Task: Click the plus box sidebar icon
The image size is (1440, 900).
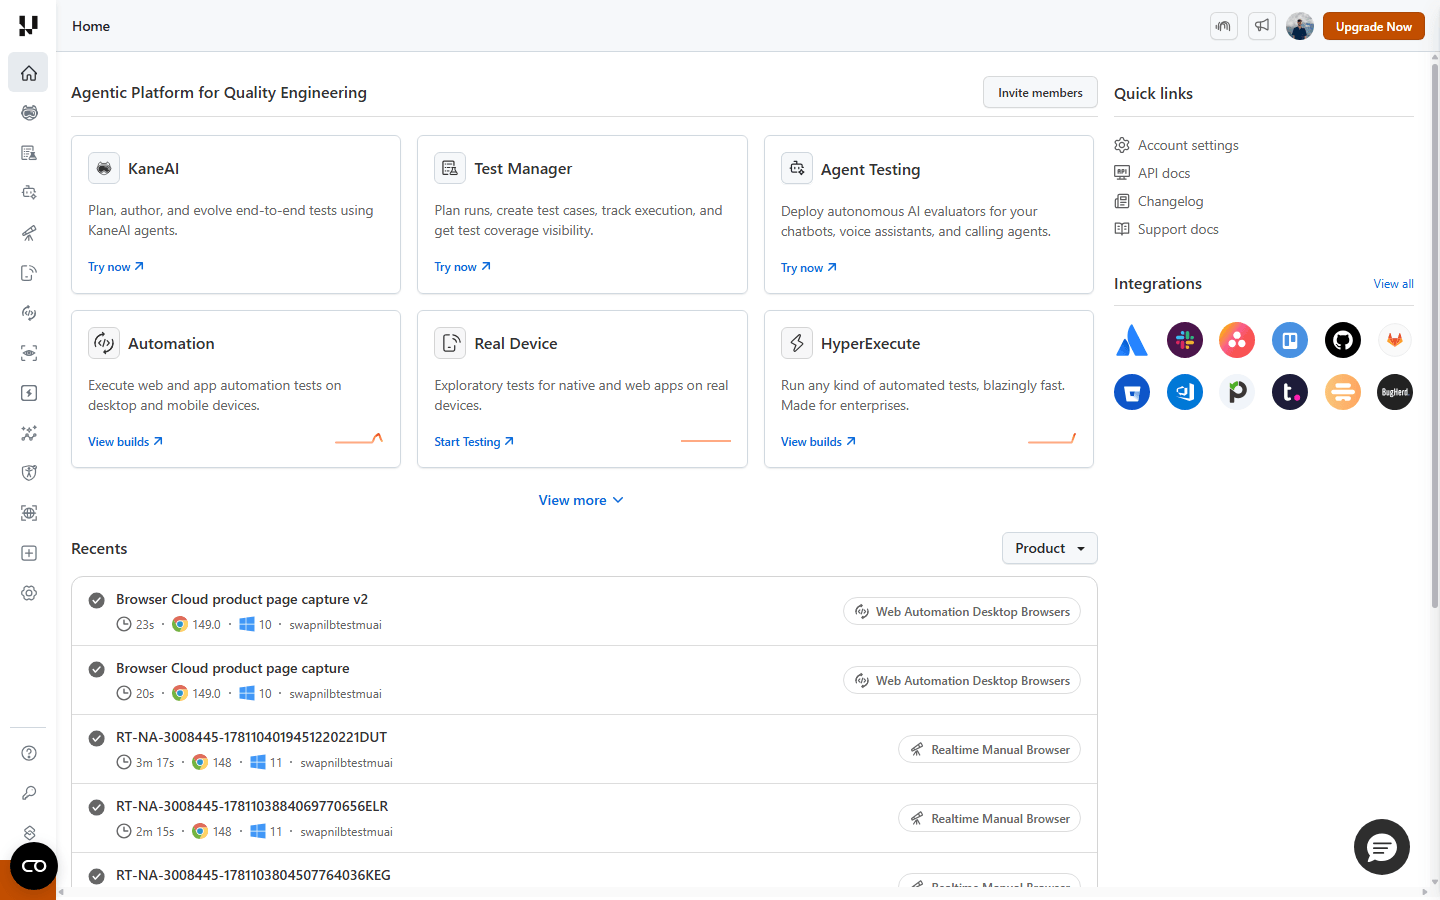Action: click(29, 553)
